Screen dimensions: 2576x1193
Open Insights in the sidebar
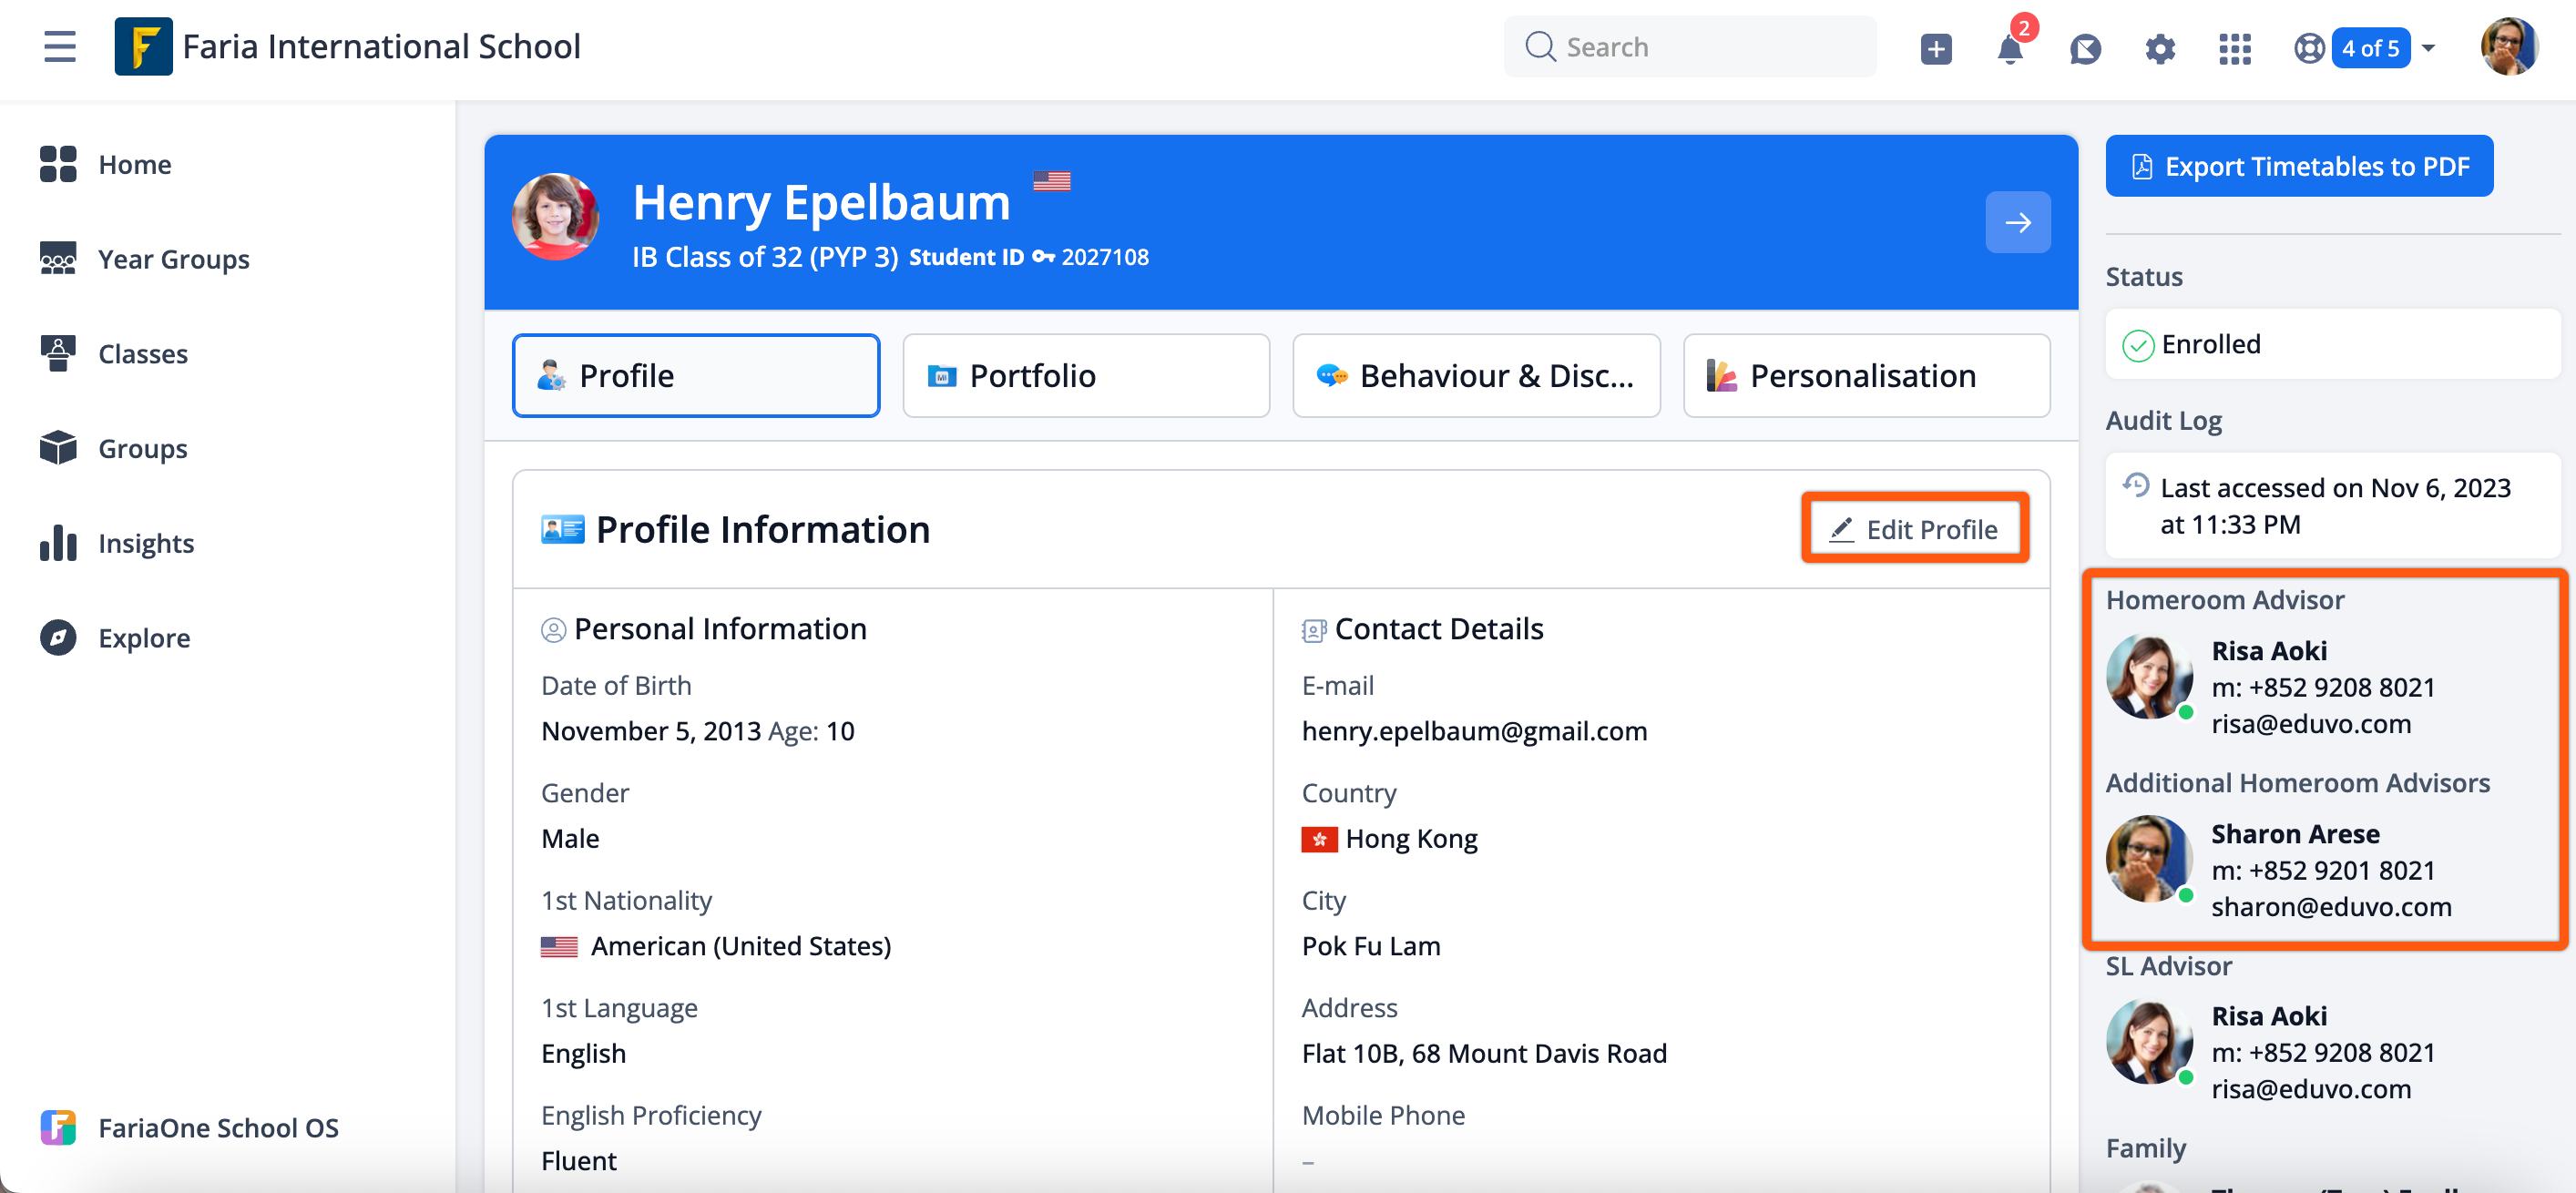[x=146, y=543]
